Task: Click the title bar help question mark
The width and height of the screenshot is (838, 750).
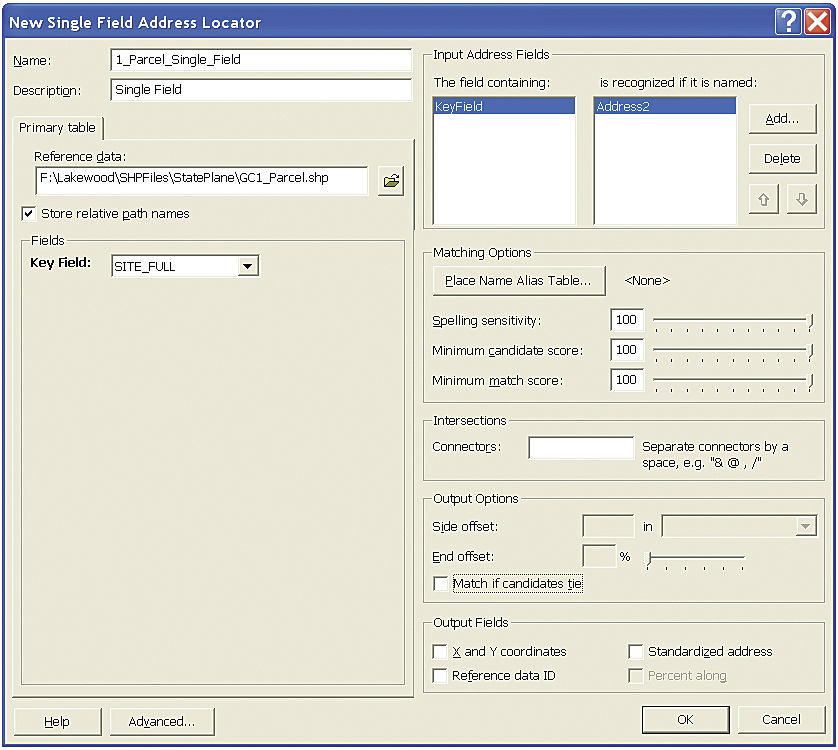Action: tap(787, 20)
